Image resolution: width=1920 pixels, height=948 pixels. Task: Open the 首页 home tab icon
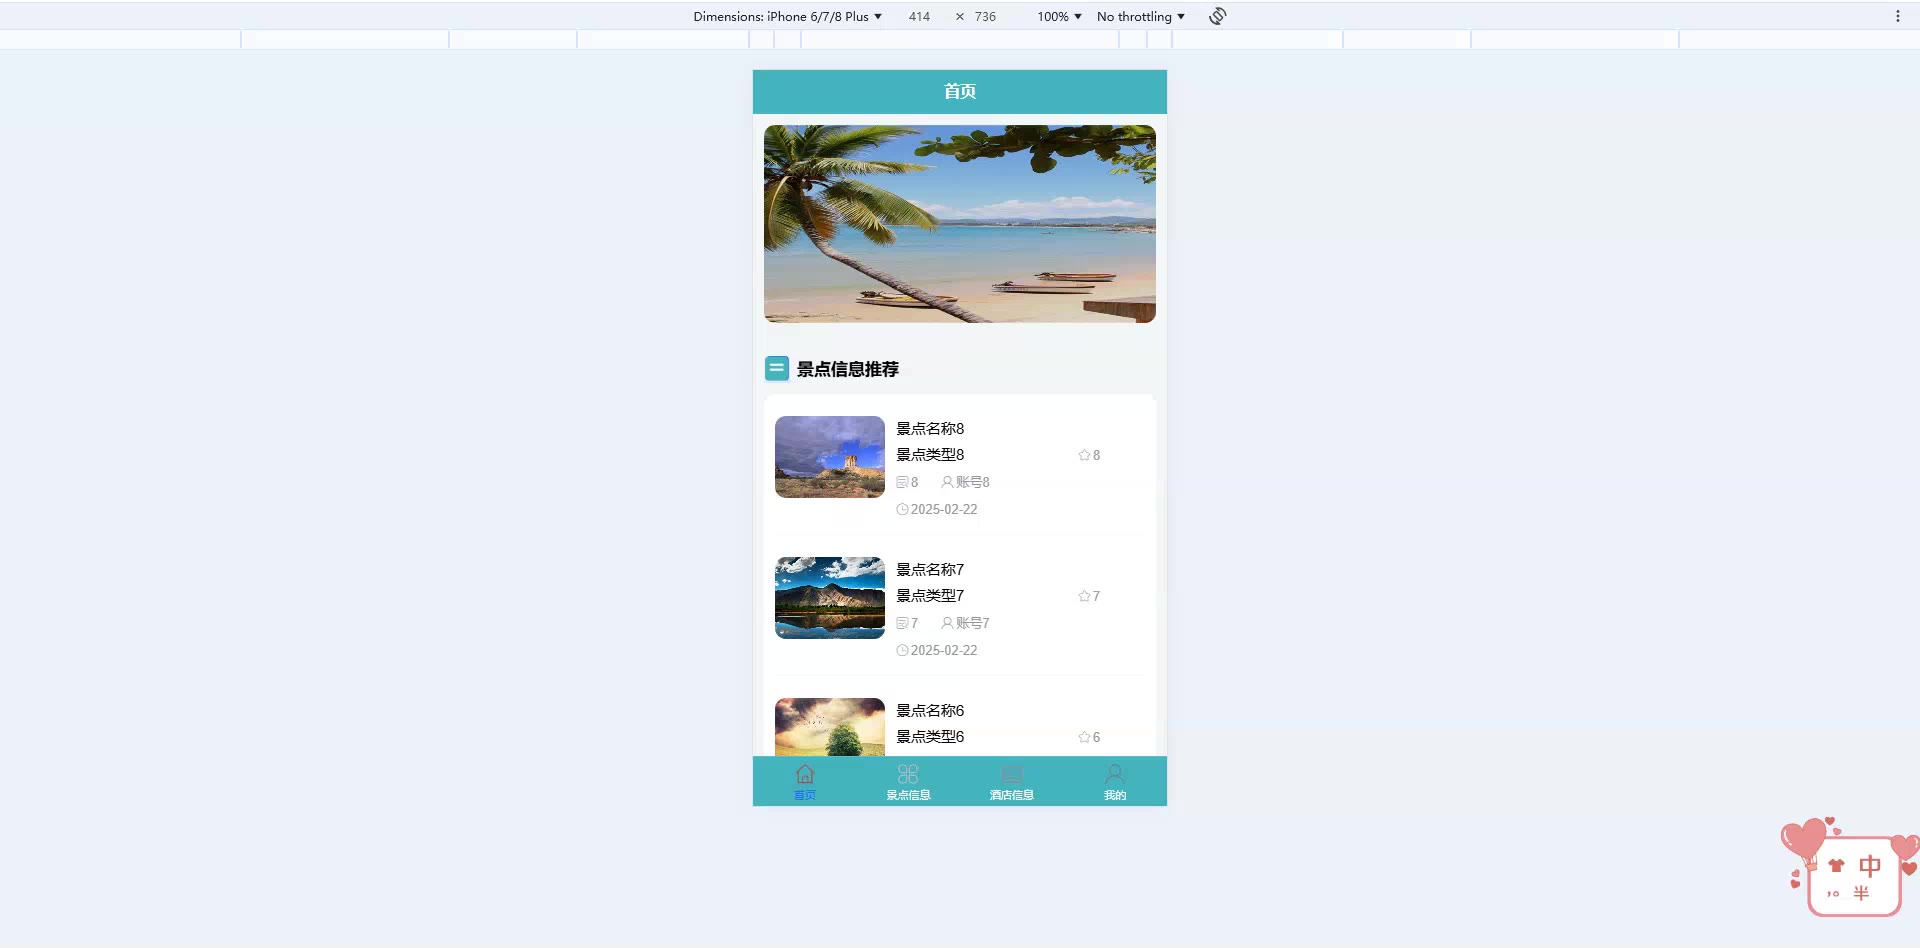tap(805, 774)
